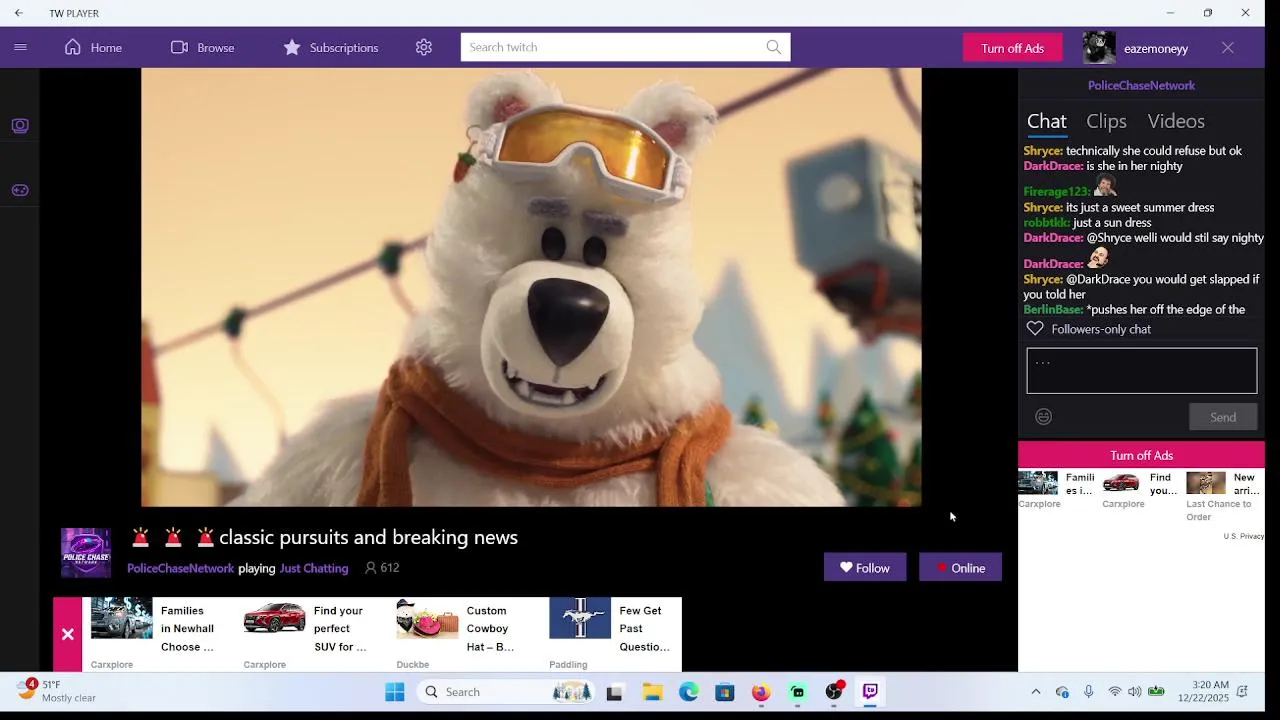
Task: Open the Last Chance to Order ad
Action: click(1225, 497)
